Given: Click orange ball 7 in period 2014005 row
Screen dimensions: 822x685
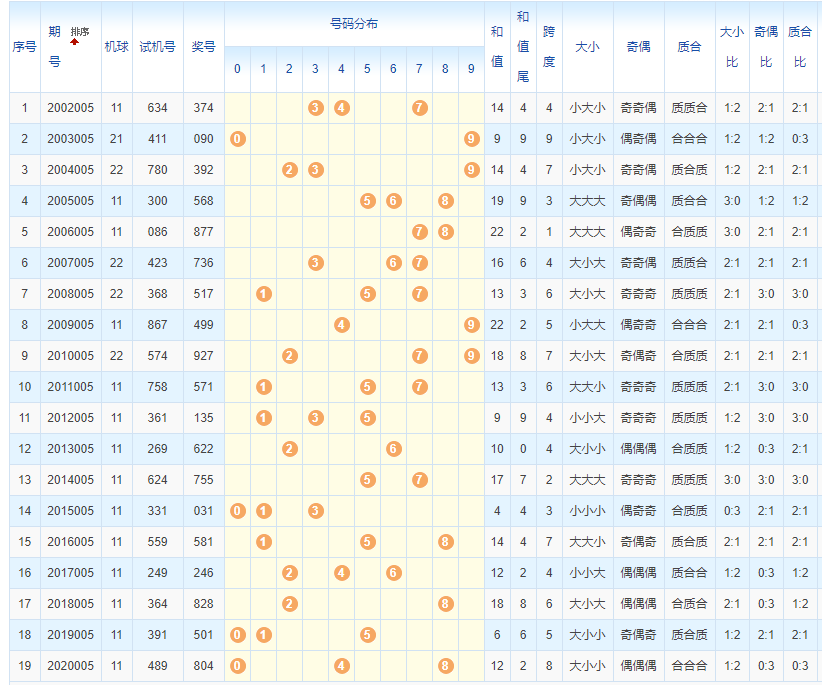Looking at the screenshot, I should [419, 480].
